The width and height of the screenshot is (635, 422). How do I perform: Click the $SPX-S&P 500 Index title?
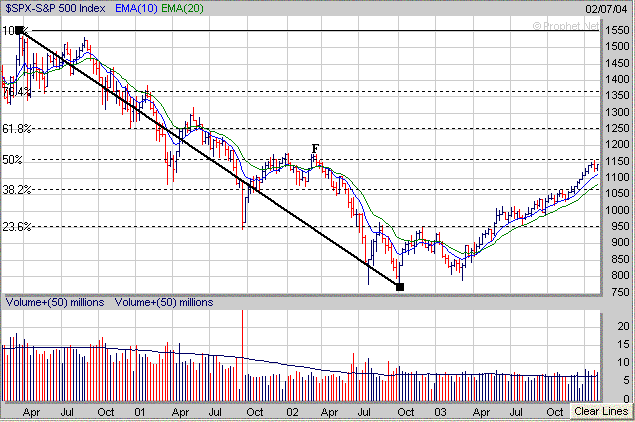click(x=55, y=9)
